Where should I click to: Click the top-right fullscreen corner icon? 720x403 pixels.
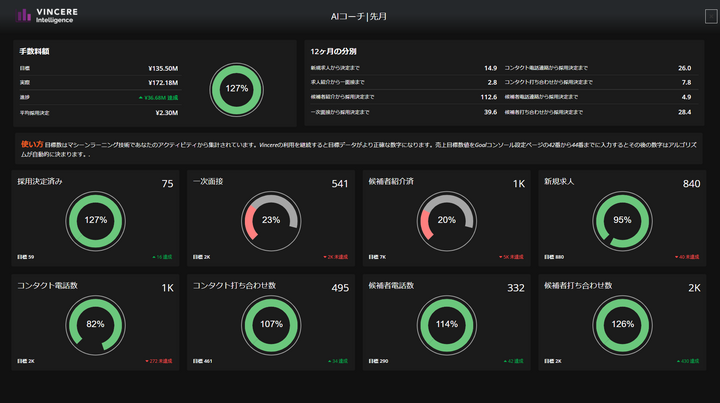click(x=710, y=15)
